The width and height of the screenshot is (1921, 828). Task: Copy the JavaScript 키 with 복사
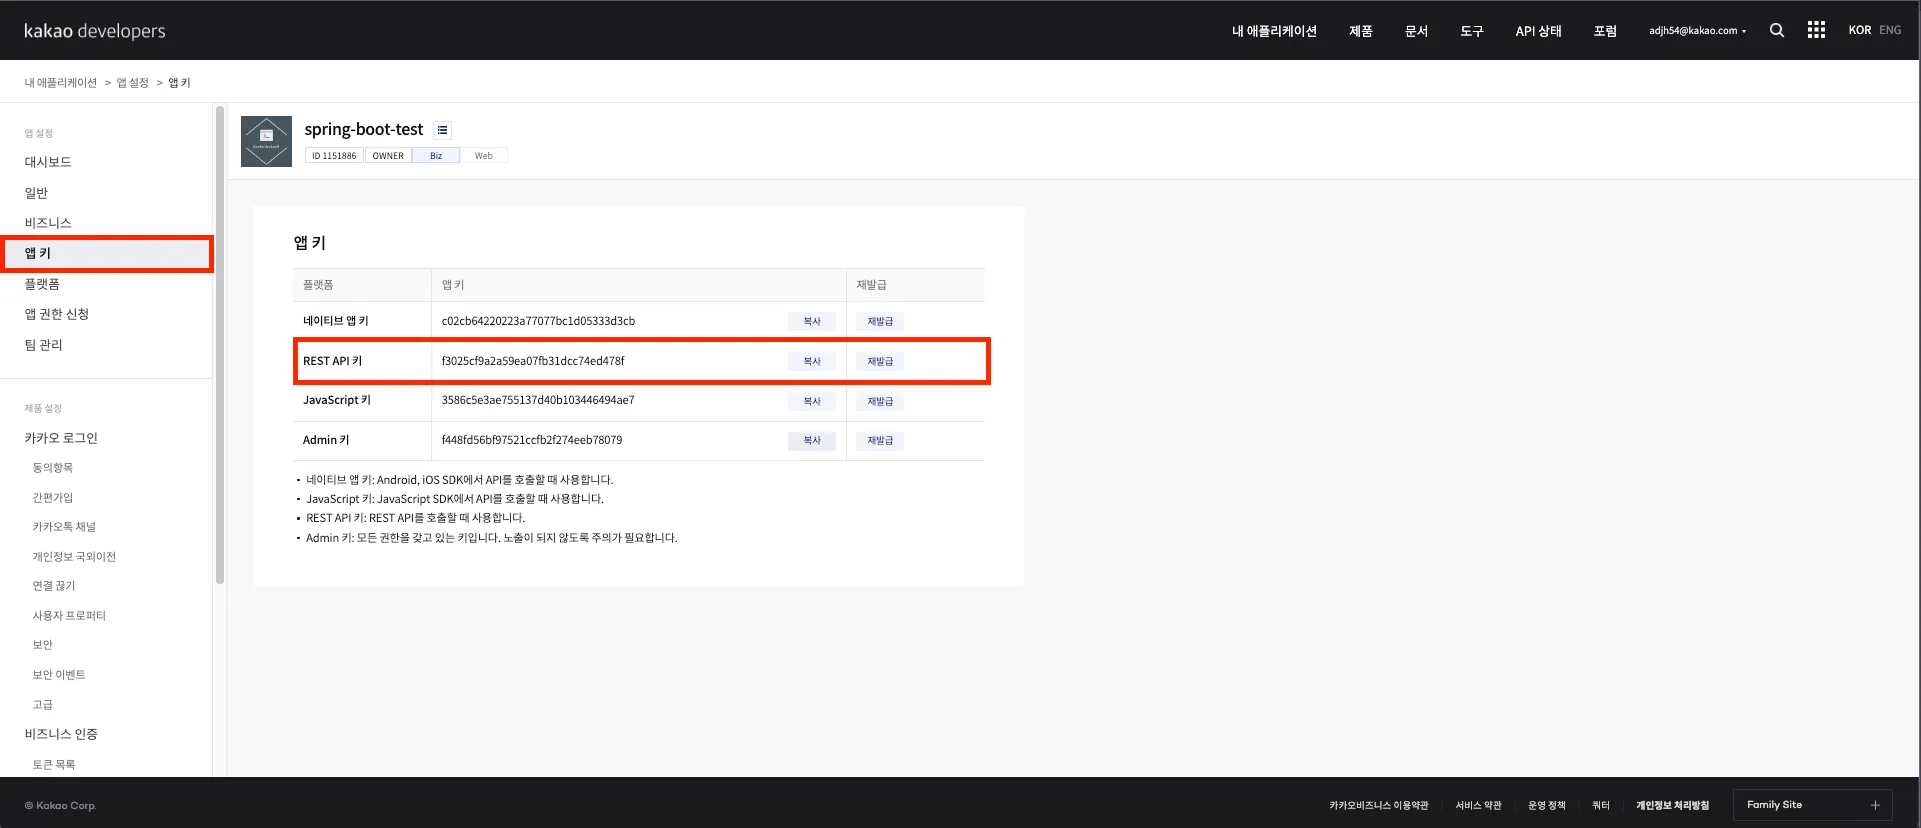click(x=812, y=402)
